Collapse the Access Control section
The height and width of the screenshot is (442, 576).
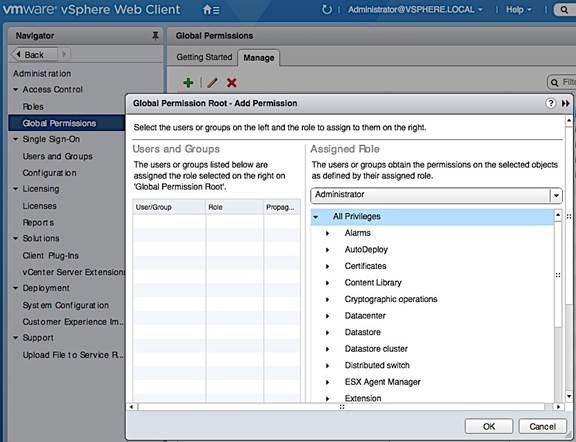[x=15, y=89]
